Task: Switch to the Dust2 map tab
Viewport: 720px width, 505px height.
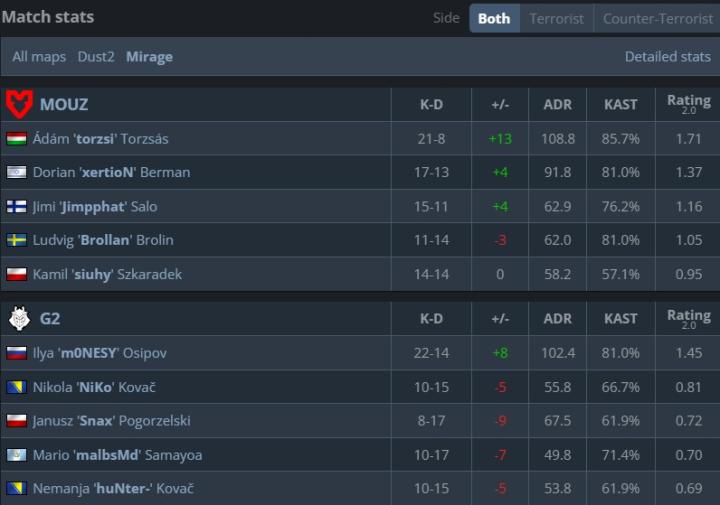Action: (x=96, y=57)
